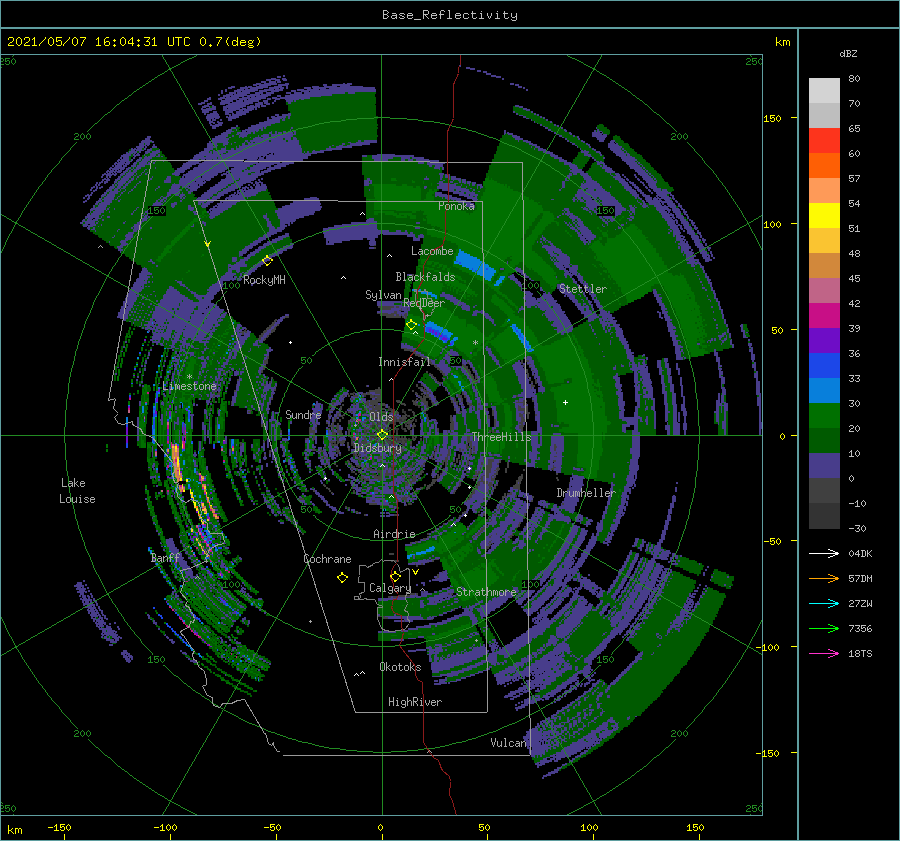Select the yellow 54-51 dBZ legend swatch
The height and width of the screenshot is (841, 900).
click(x=824, y=216)
